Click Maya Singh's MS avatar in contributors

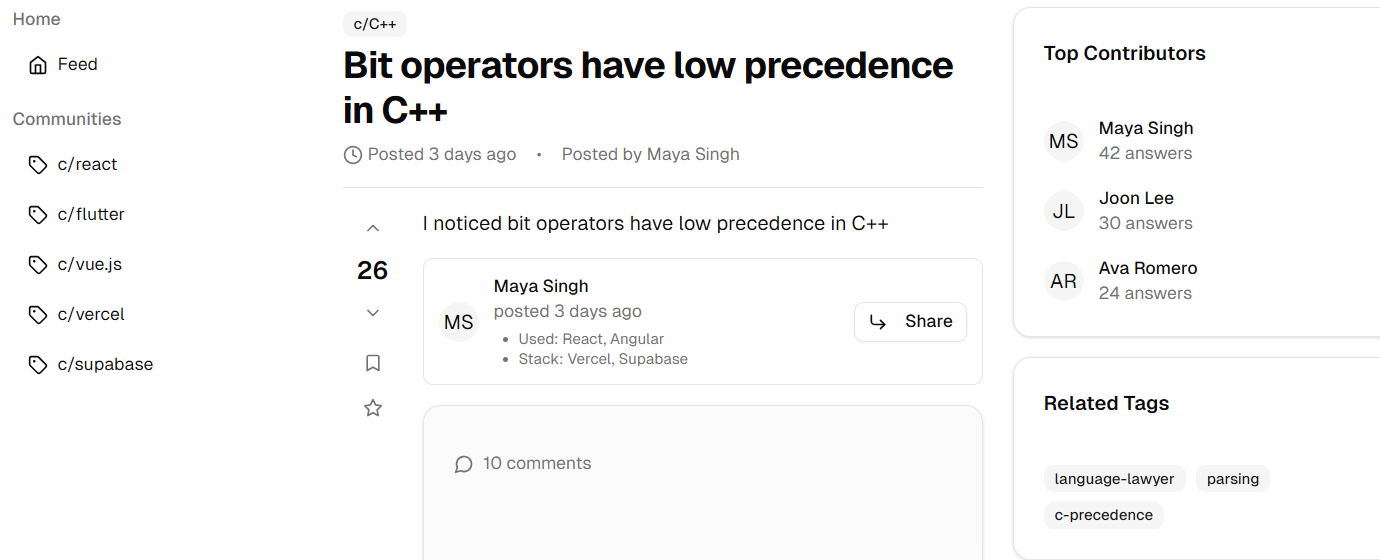coord(1064,141)
